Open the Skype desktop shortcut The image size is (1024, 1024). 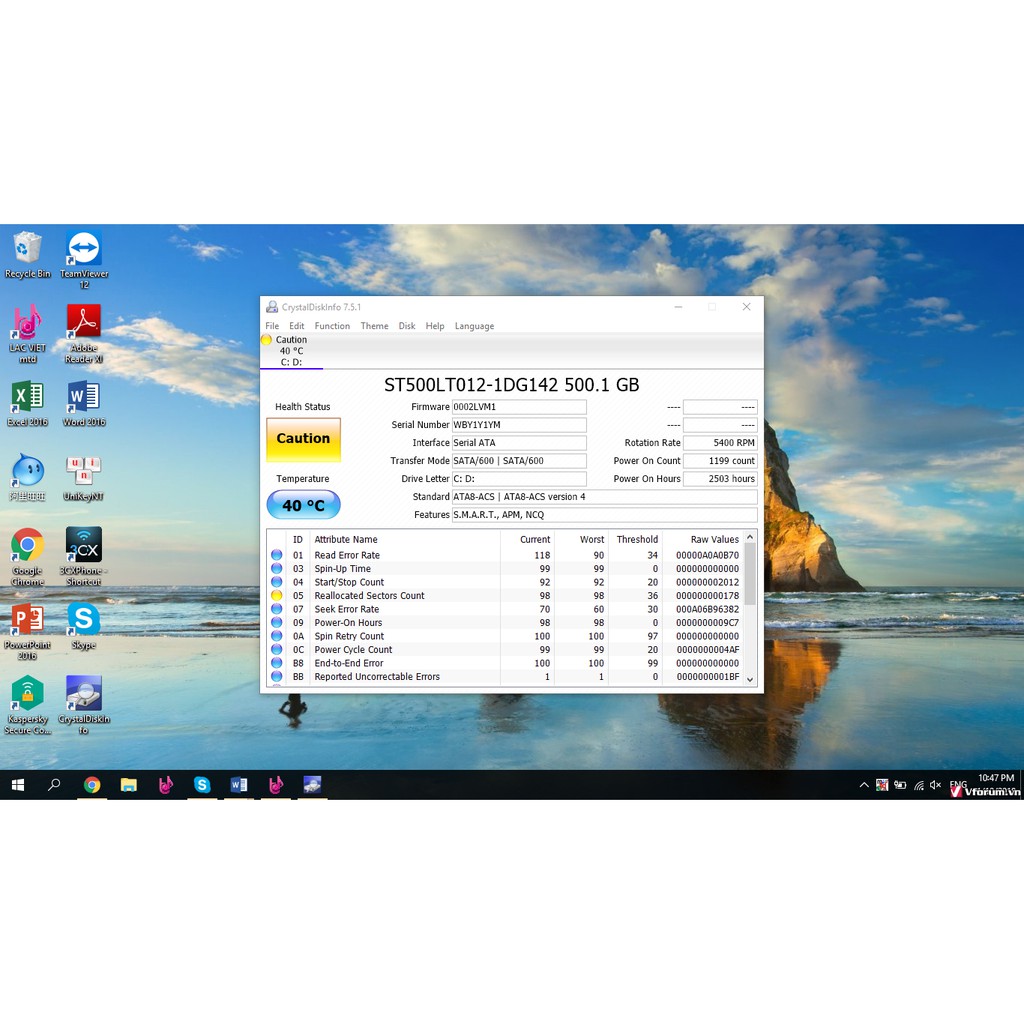84,620
